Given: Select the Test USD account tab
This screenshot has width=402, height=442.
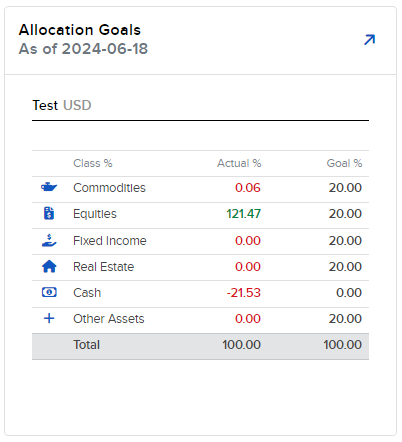Looking at the screenshot, I should pos(62,105).
